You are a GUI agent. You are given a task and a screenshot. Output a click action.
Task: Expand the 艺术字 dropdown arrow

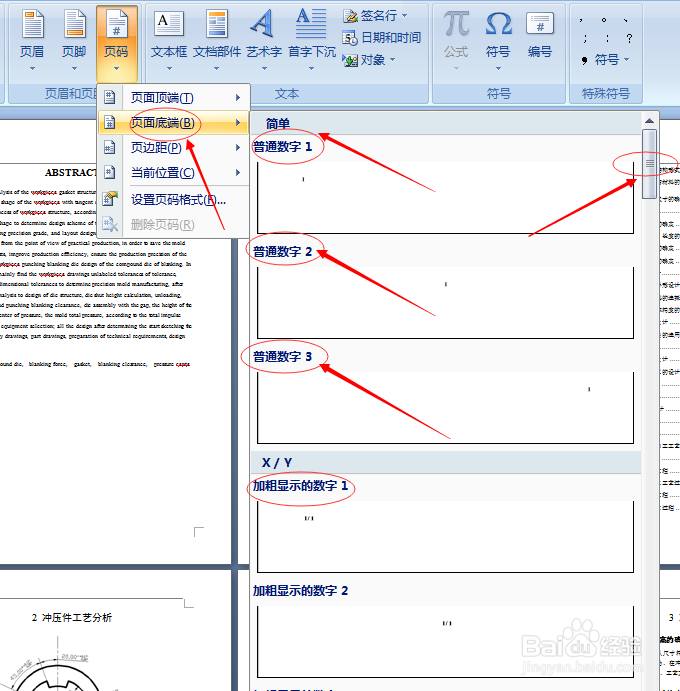[264, 68]
